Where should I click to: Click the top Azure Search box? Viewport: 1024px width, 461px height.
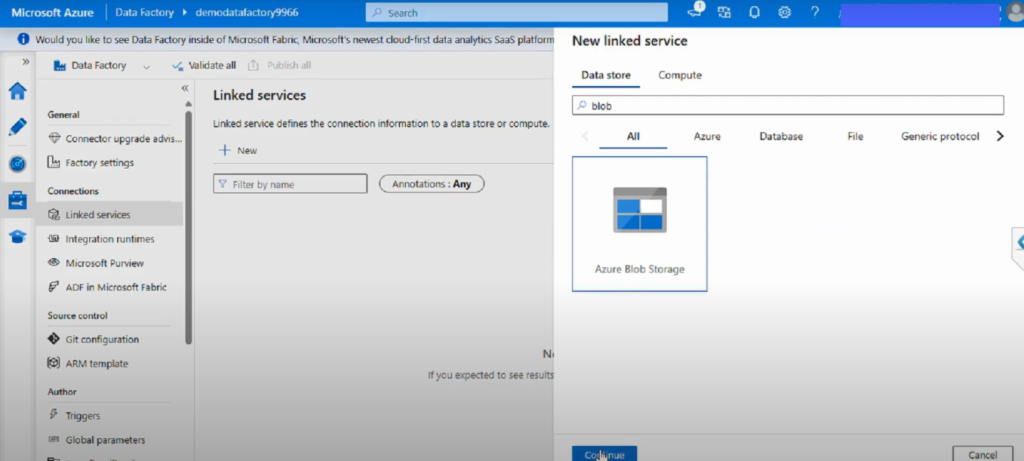[x=517, y=12]
